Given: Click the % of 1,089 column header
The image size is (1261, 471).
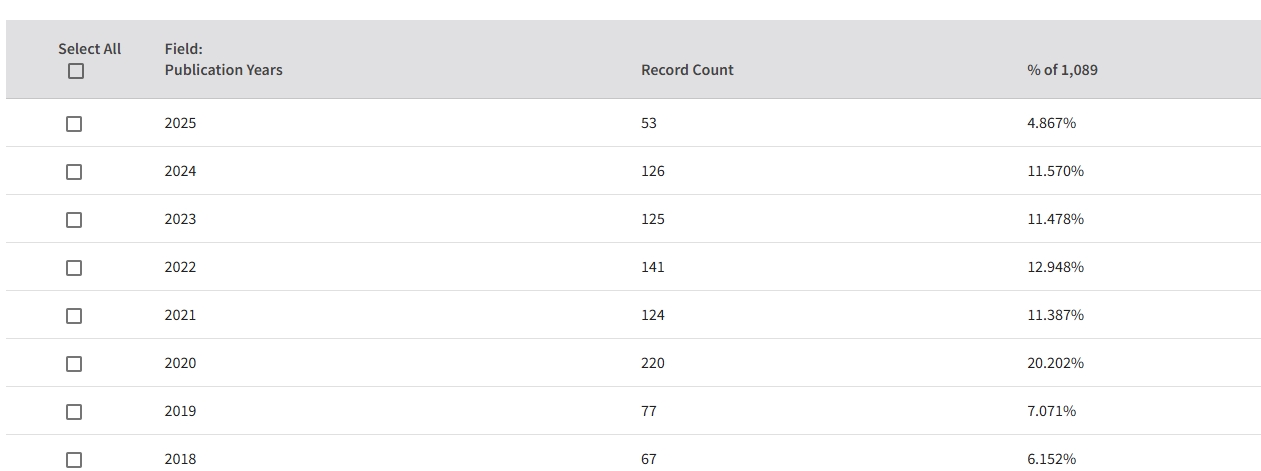Looking at the screenshot, I should 1062,70.
